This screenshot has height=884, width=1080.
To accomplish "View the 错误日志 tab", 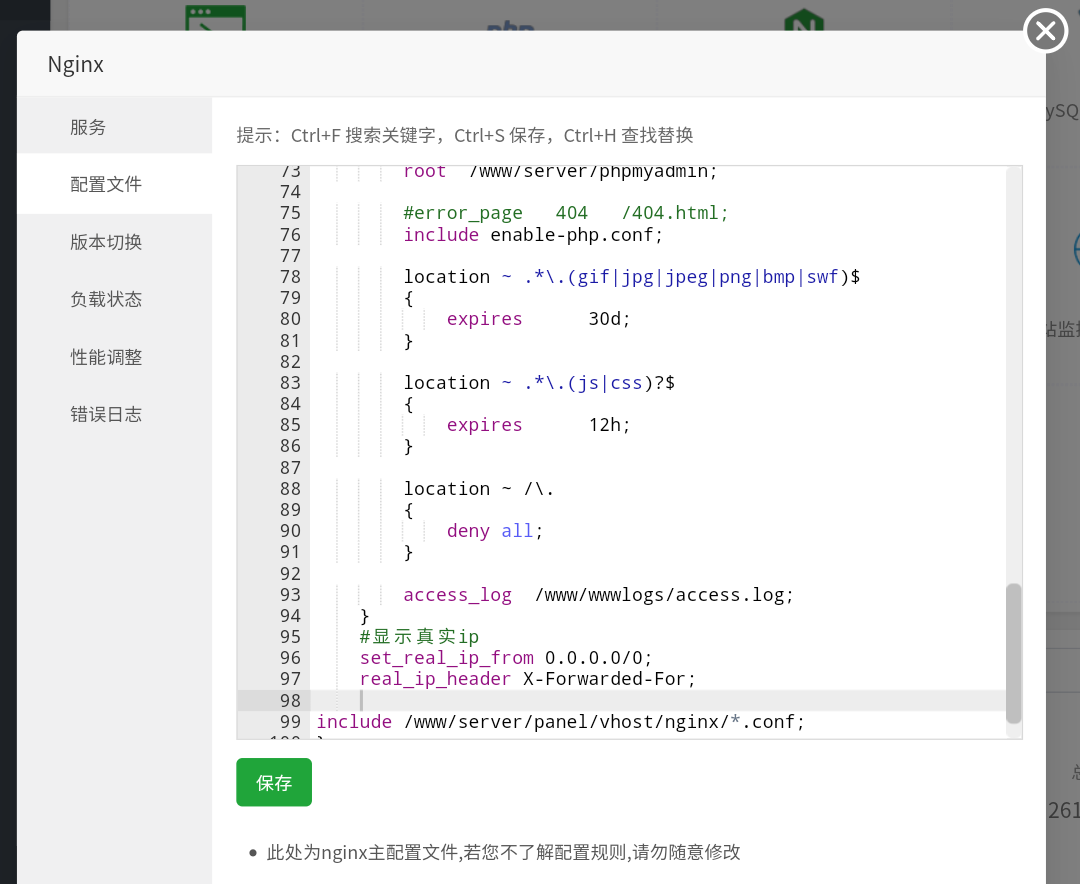I will click(106, 414).
